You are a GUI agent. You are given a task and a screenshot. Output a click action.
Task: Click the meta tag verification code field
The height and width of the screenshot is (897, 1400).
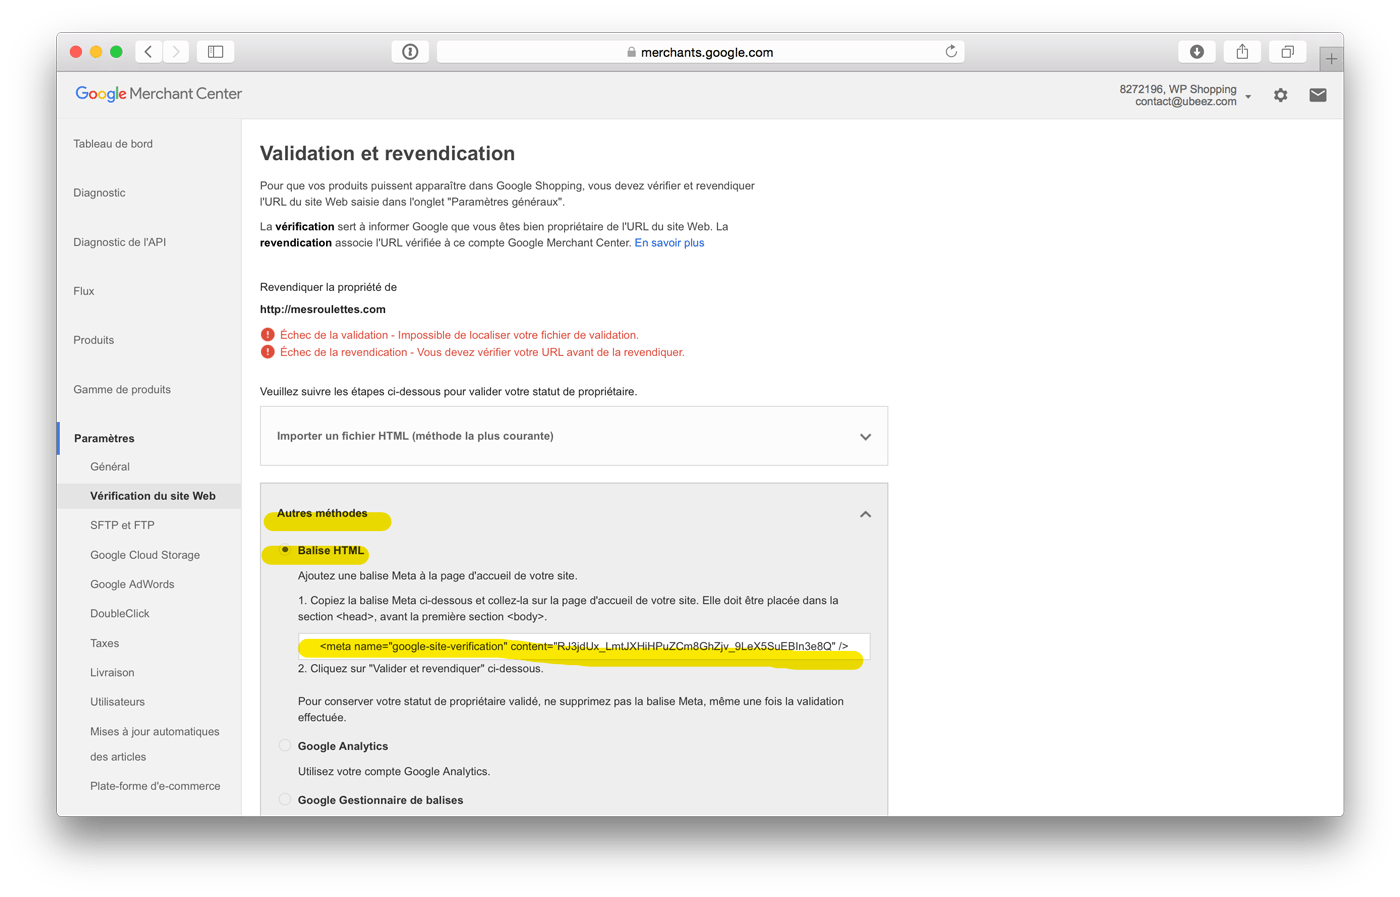tap(584, 646)
